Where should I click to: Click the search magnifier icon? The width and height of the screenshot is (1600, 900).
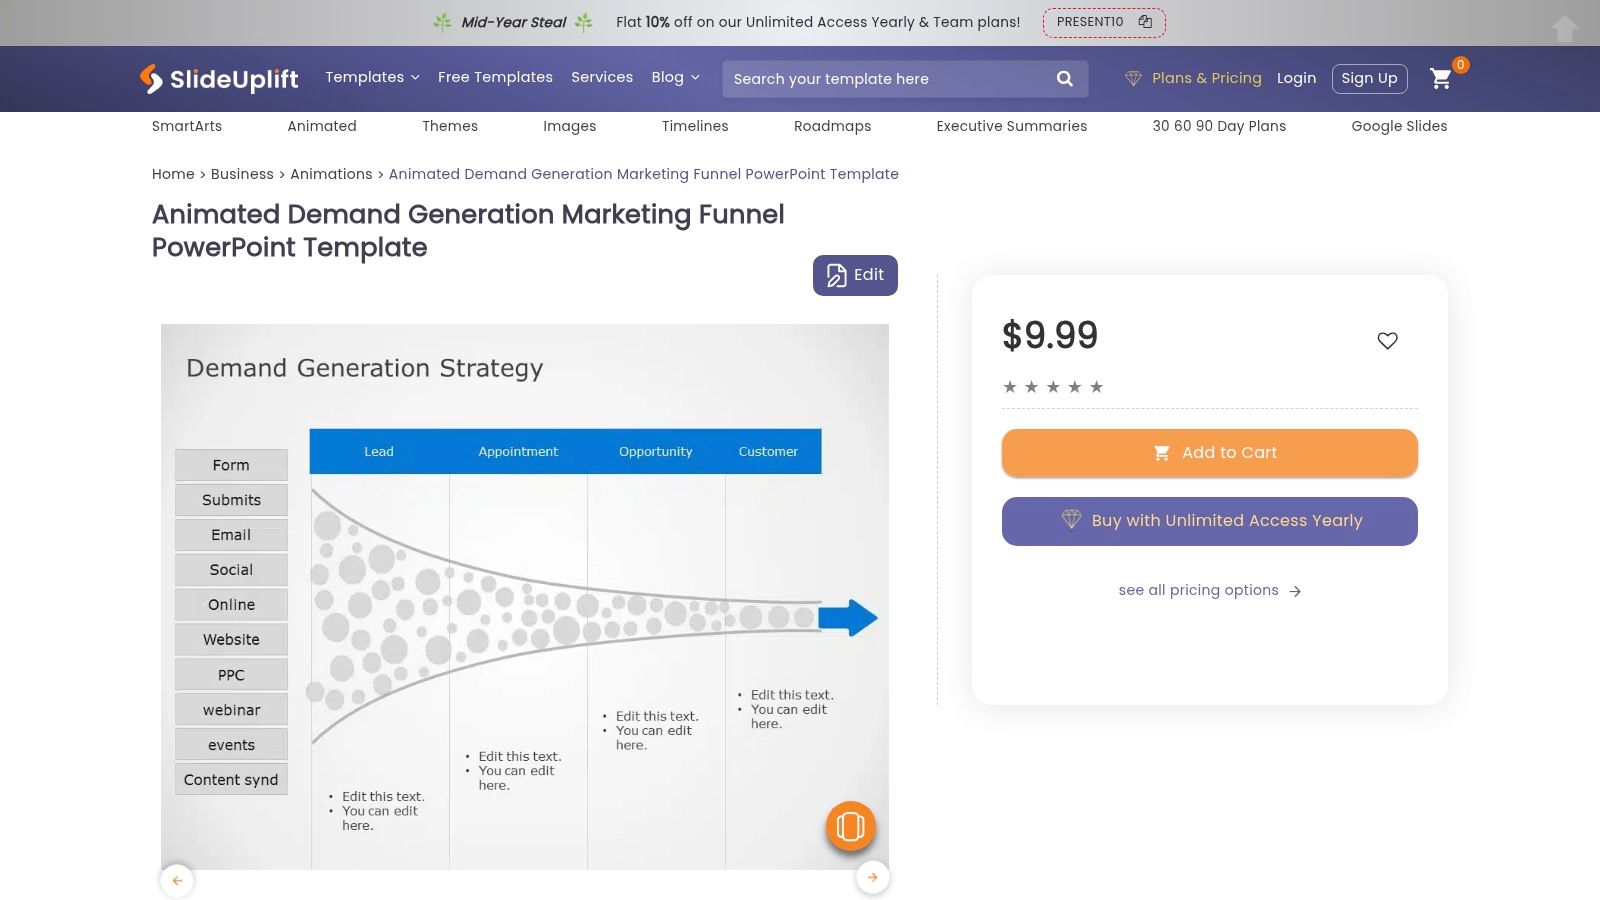pyautogui.click(x=1064, y=79)
